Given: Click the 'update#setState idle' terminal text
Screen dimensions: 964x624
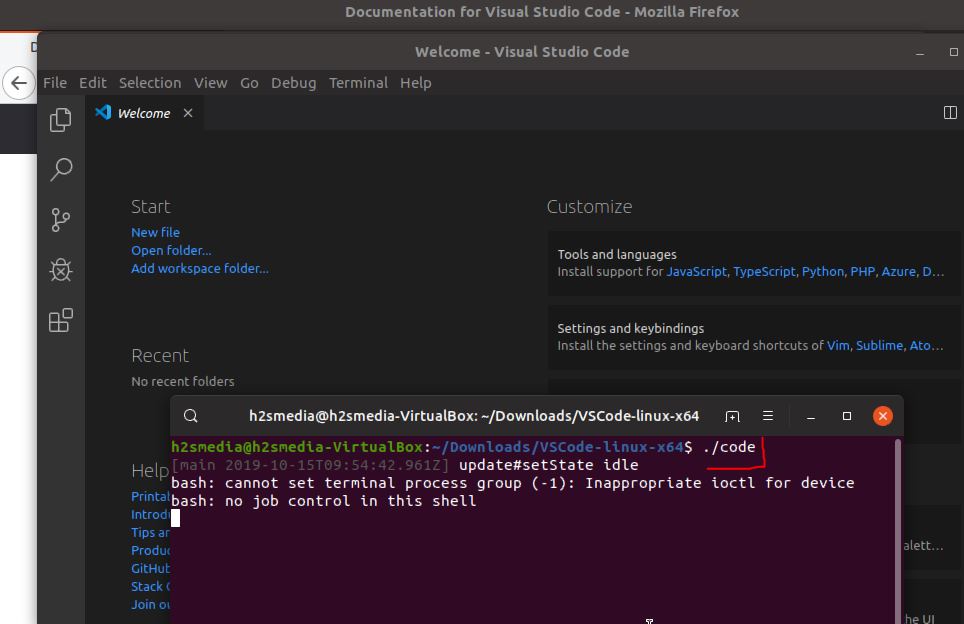Looking at the screenshot, I should click(548, 465).
